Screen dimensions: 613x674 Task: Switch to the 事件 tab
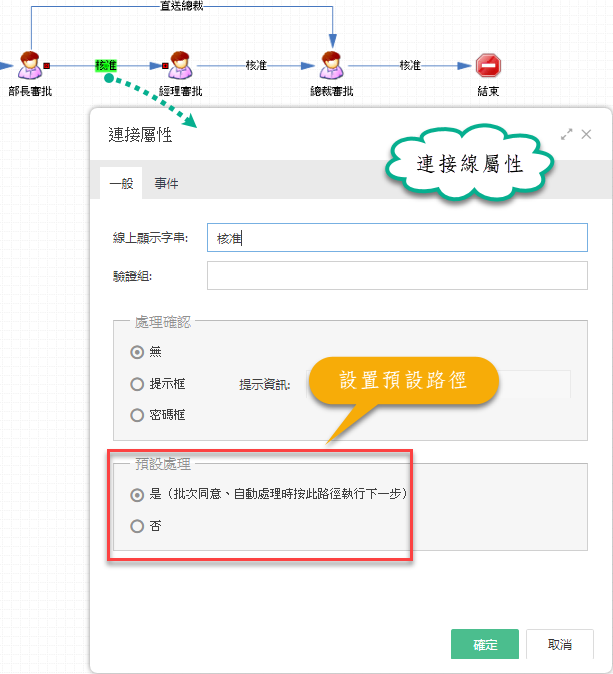(x=166, y=184)
